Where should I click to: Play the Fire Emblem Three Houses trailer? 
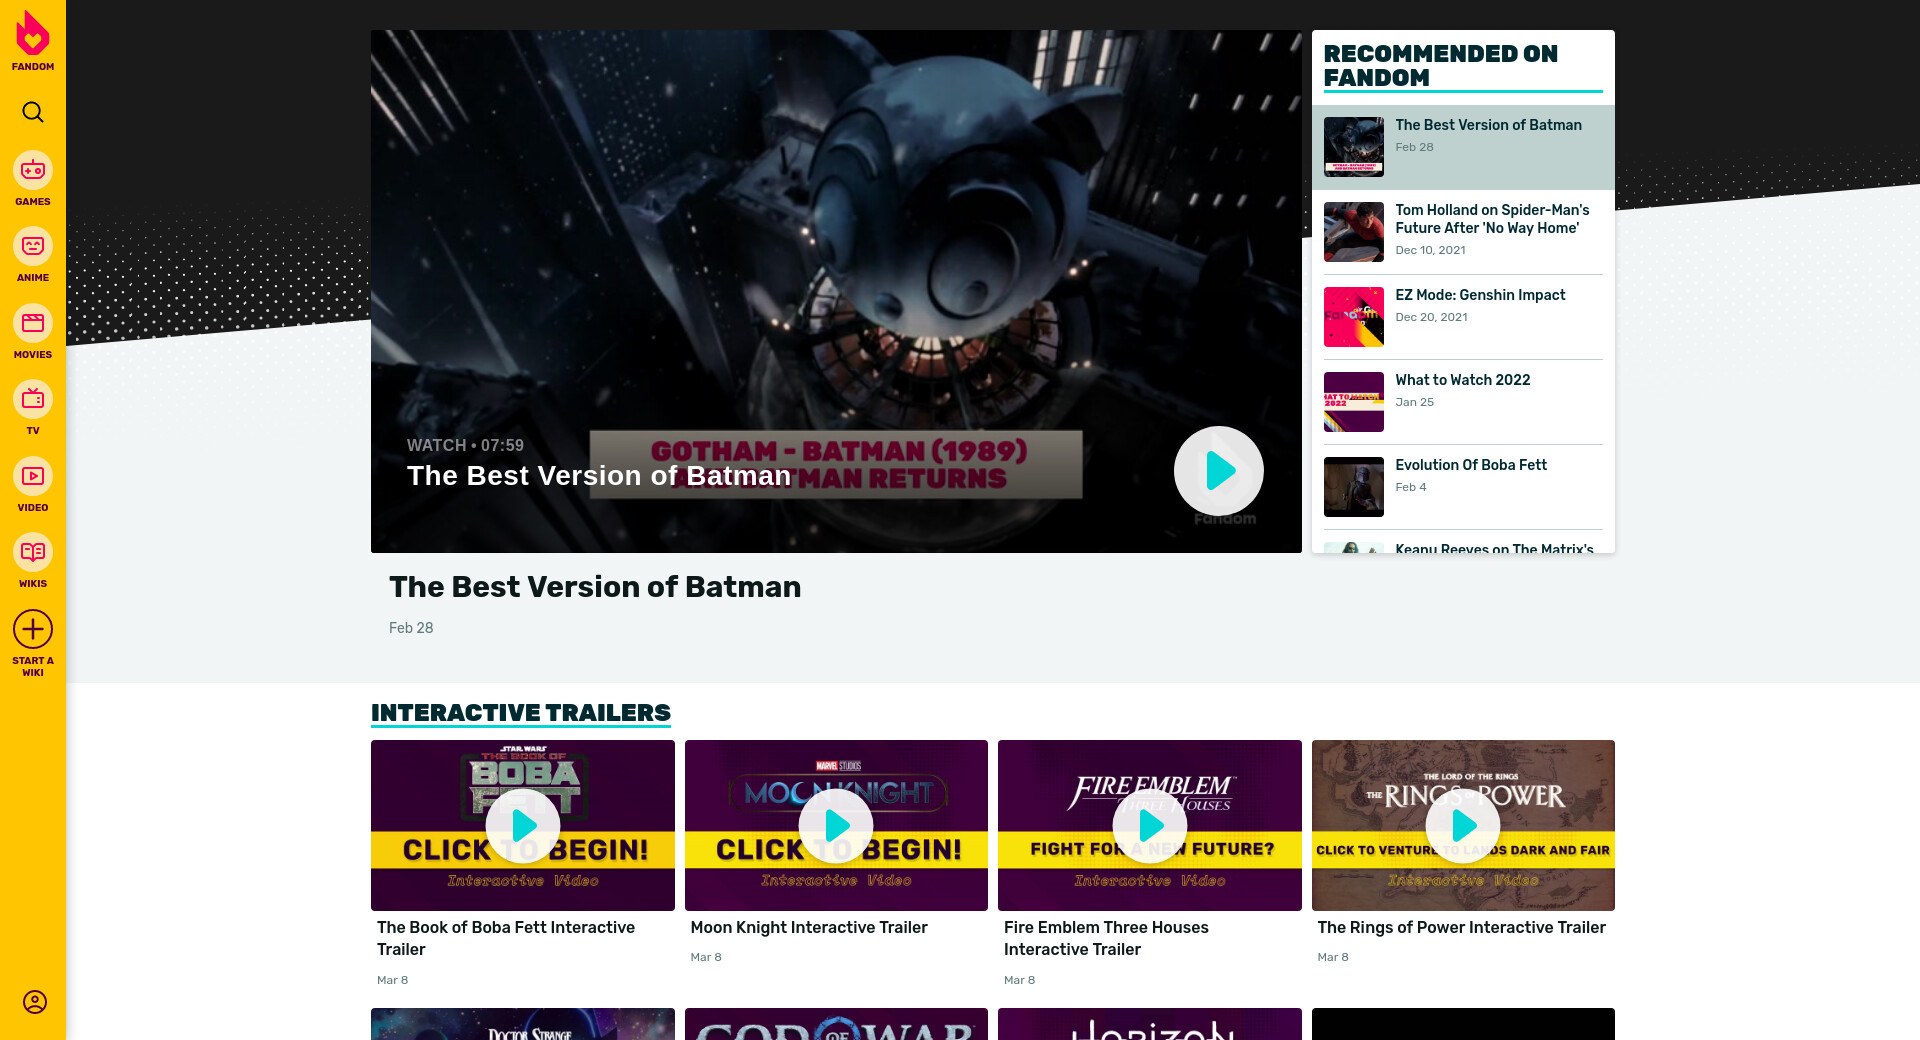[1150, 826]
